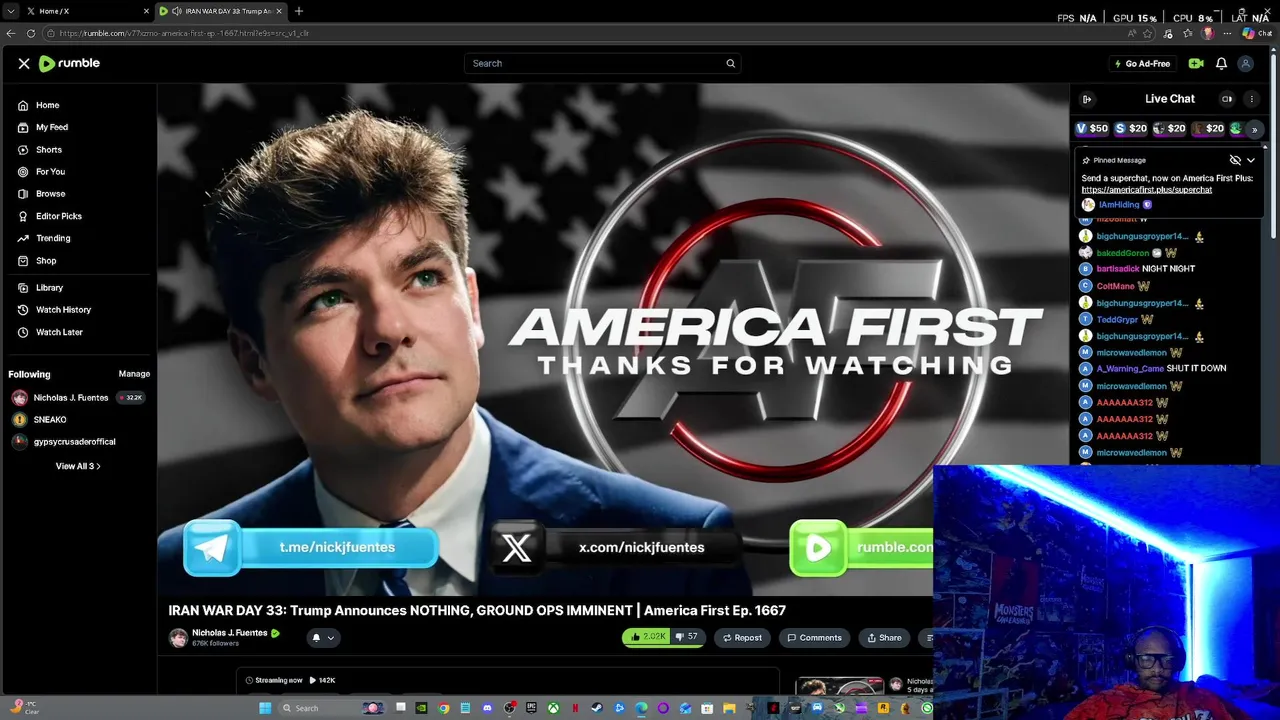Open Browse in the sidebar

pyautogui.click(x=50, y=194)
